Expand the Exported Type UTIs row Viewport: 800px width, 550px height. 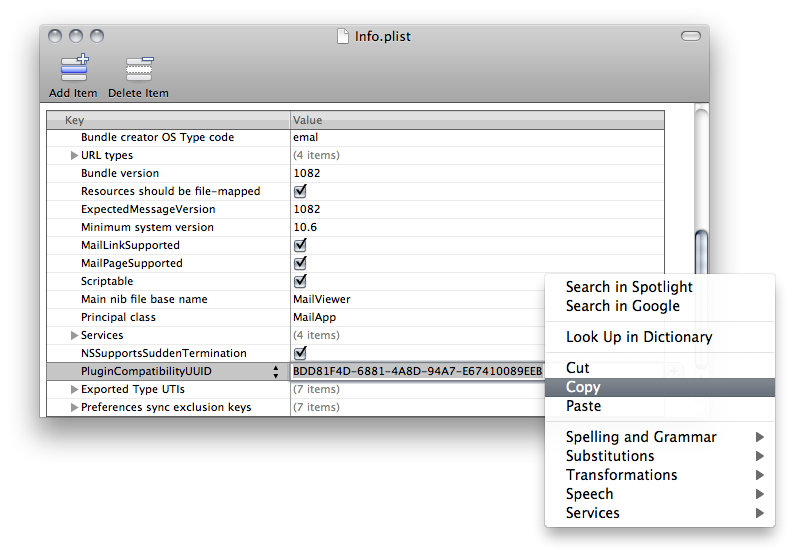74,389
